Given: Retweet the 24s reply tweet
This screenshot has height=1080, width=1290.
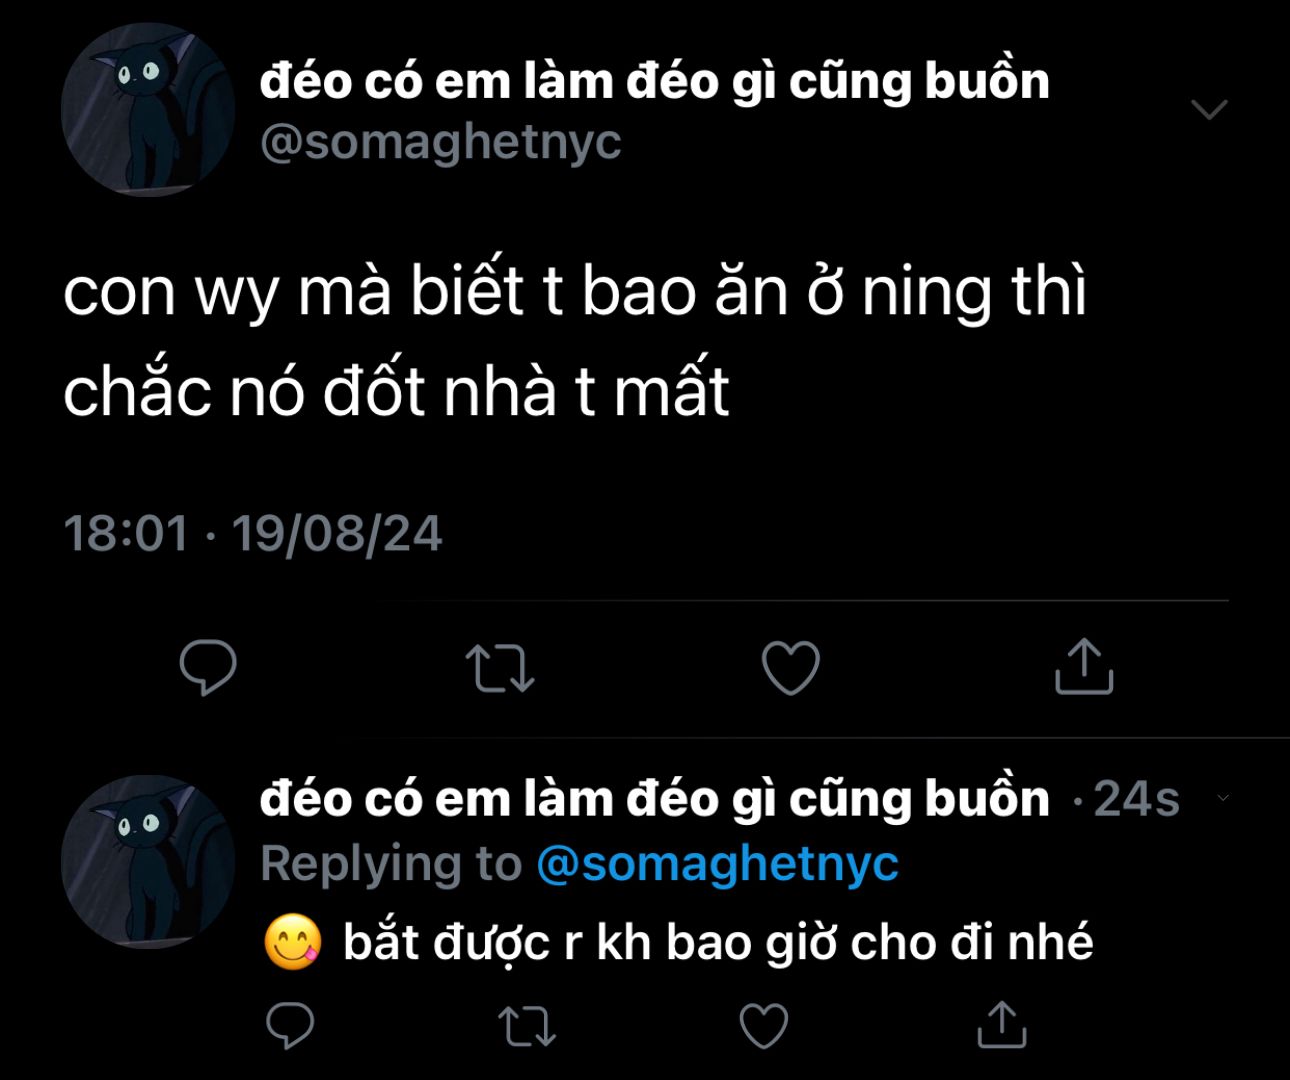Looking at the screenshot, I should point(527,1026).
